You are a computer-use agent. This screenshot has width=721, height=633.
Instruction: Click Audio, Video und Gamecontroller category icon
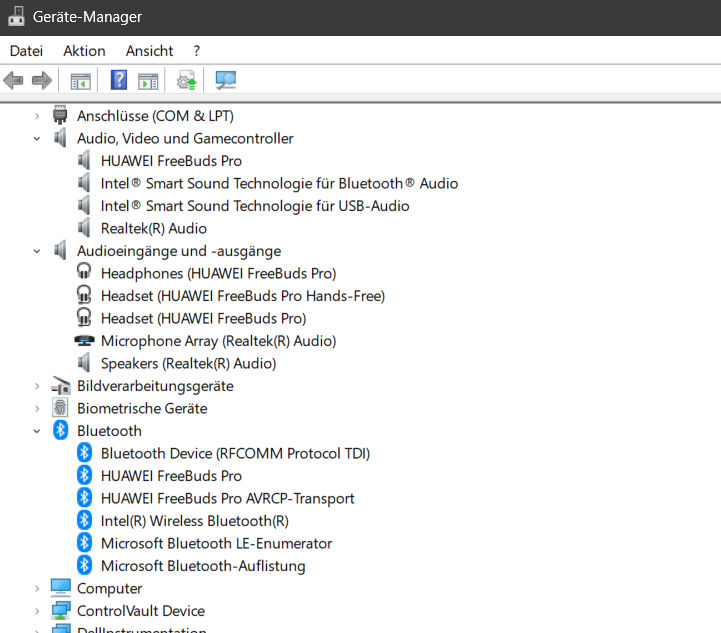coord(60,138)
